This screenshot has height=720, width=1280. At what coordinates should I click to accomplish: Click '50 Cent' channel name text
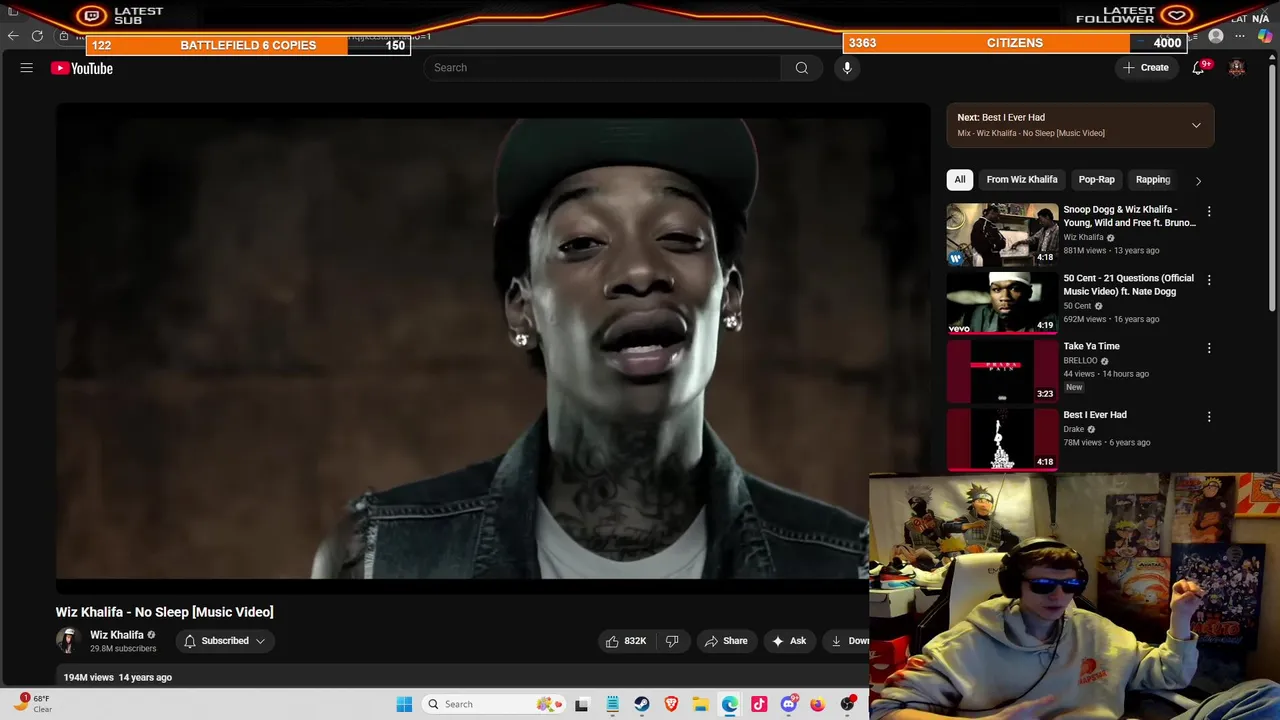1077,306
